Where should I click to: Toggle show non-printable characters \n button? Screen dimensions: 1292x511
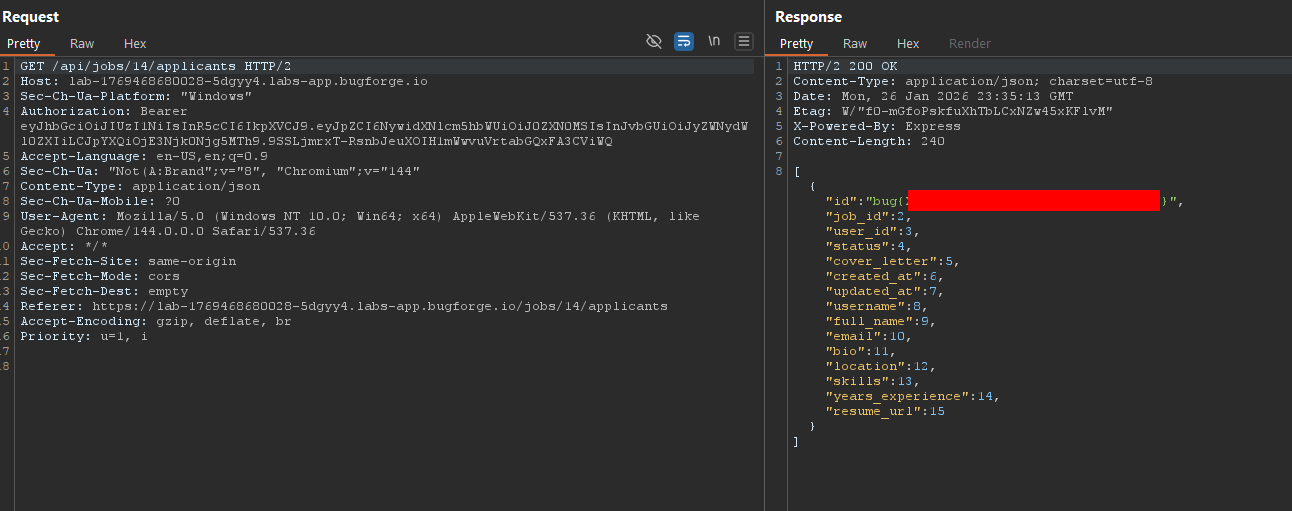714,41
